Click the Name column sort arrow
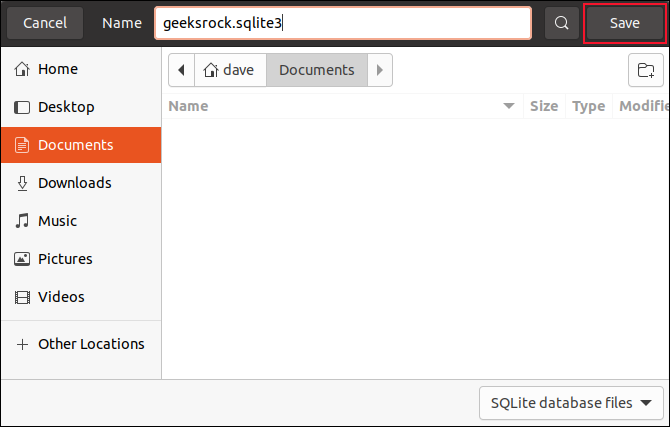This screenshot has width=670, height=427. 509,106
